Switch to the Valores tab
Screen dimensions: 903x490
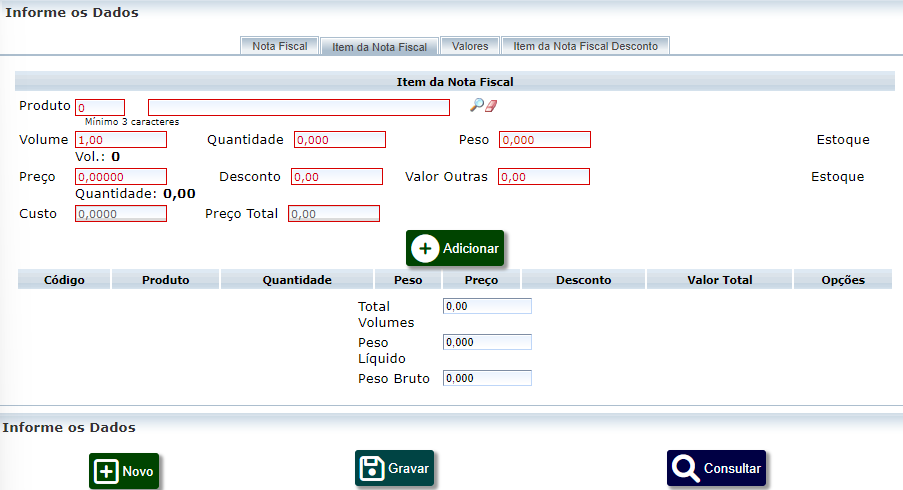click(x=470, y=46)
